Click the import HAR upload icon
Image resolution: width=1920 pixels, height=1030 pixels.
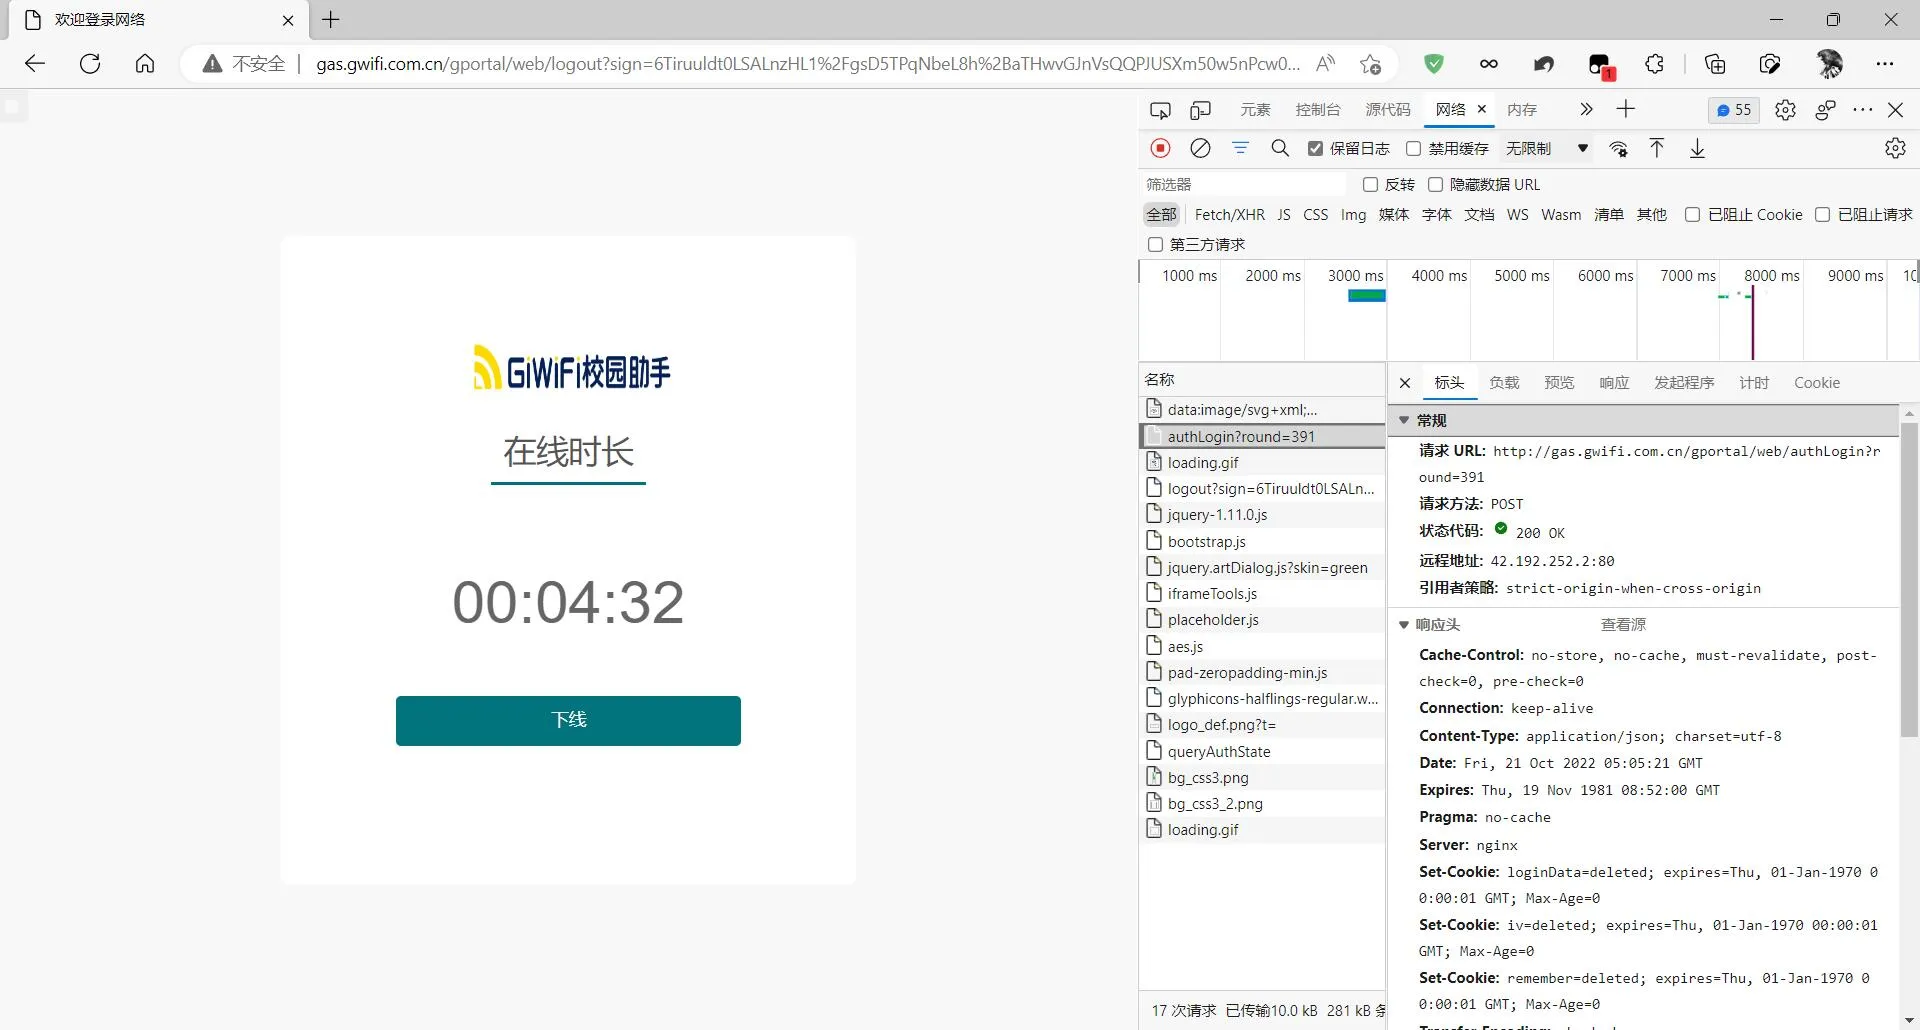[x=1657, y=148]
